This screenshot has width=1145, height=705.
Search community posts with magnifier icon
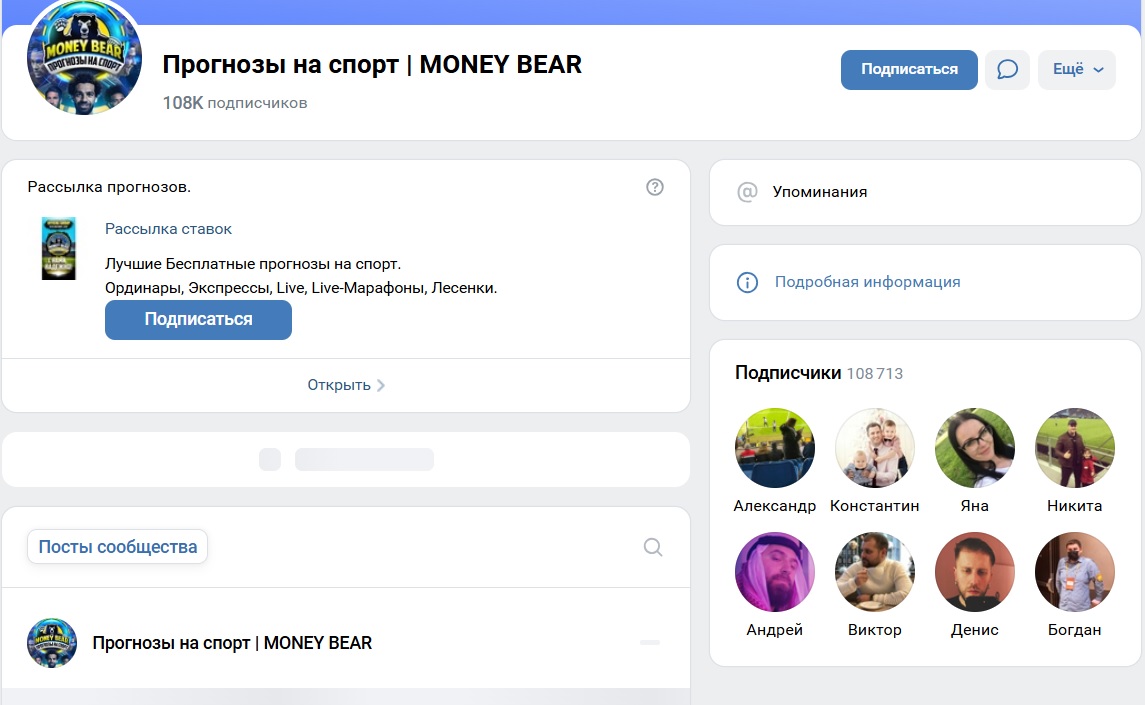click(x=653, y=547)
